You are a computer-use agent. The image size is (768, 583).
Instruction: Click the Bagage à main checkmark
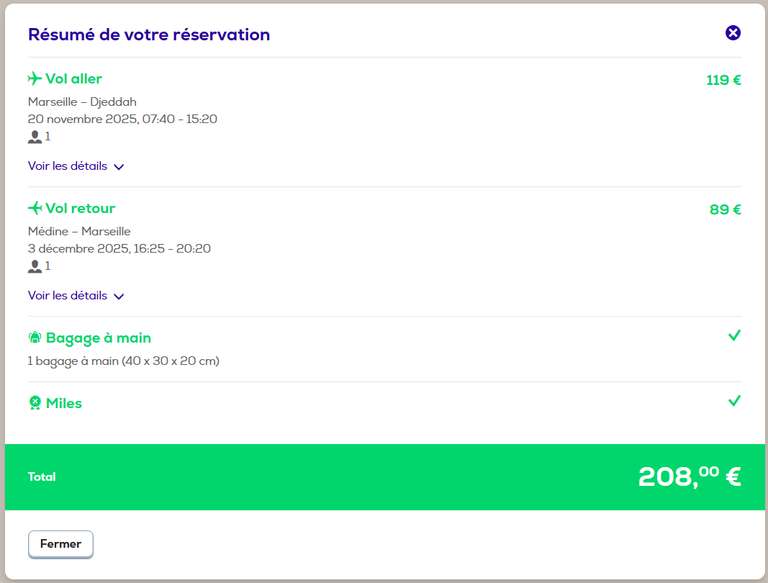click(x=734, y=336)
